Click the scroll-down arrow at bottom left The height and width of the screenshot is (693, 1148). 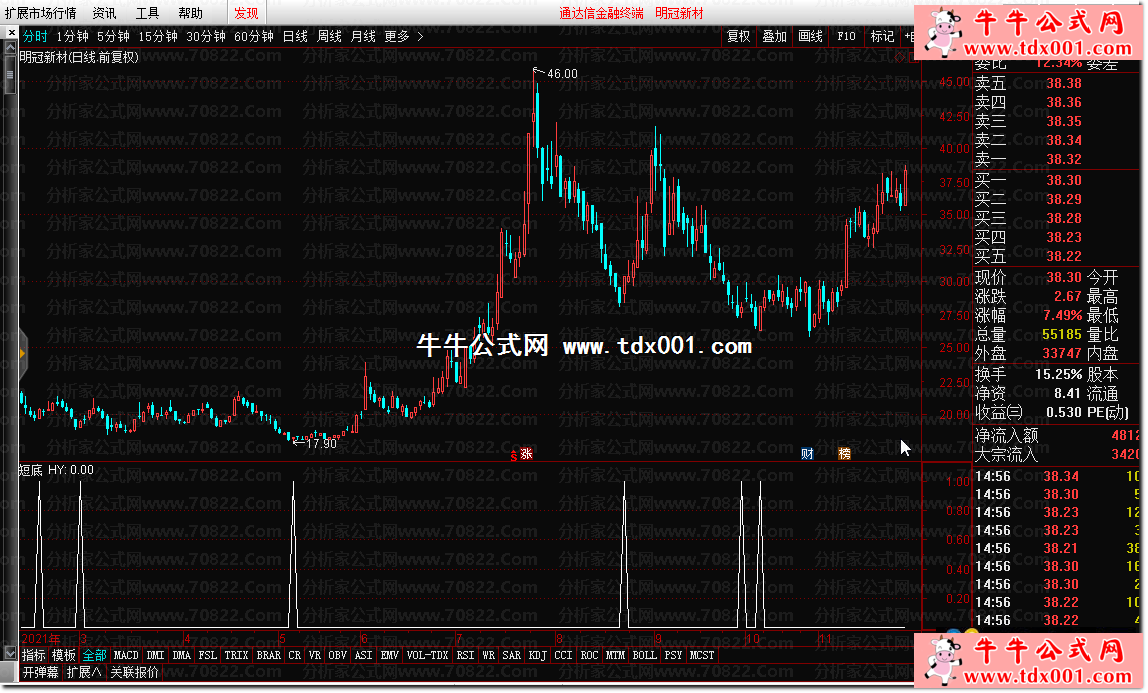10,652
